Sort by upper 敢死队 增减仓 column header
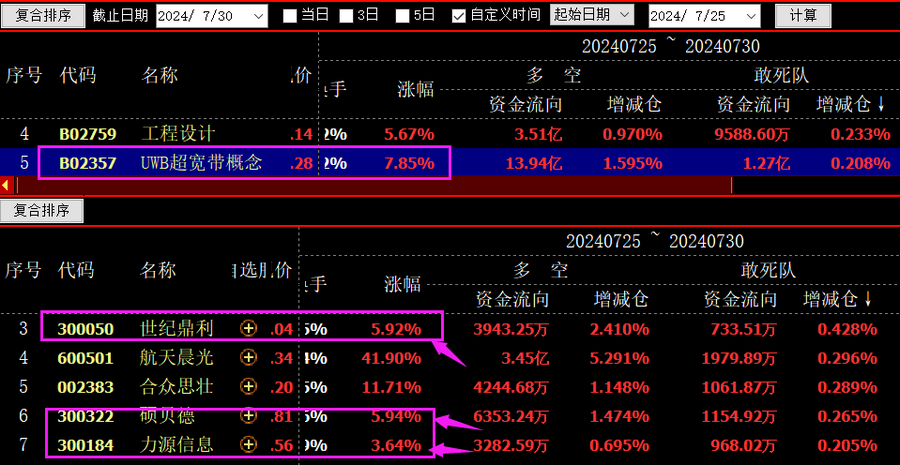This screenshot has height=465, width=900. point(851,104)
